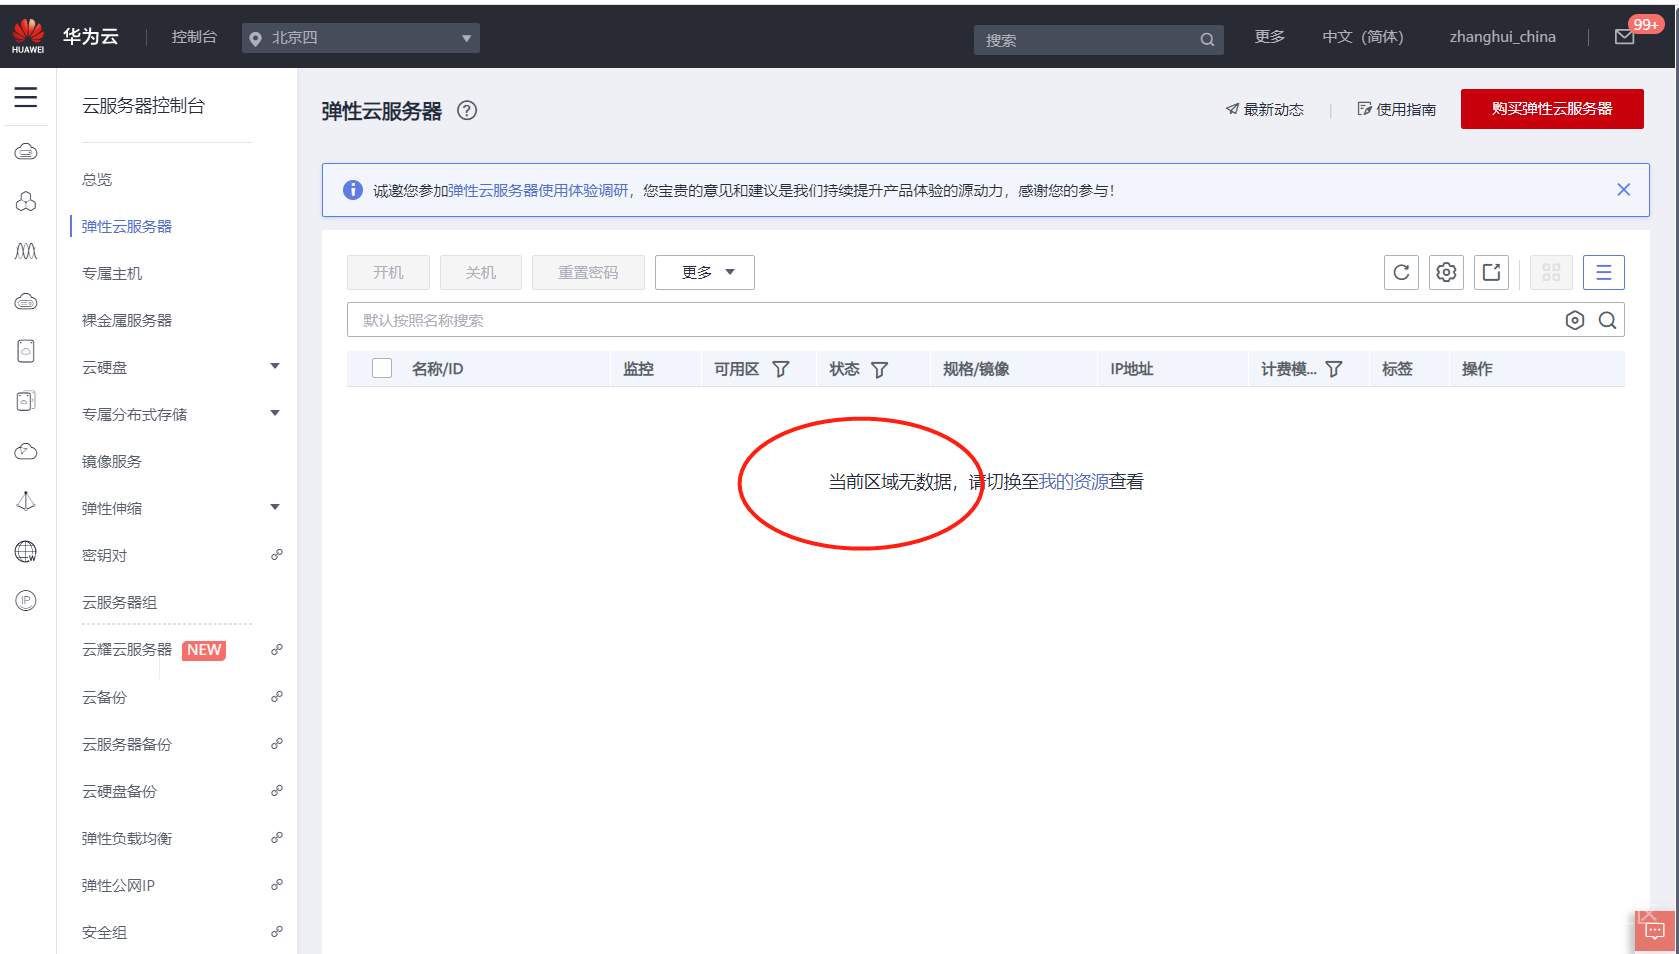Open 裸金属服务器 in the sidebar
The width and height of the screenshot is (1679, 954).
point(127,321)
